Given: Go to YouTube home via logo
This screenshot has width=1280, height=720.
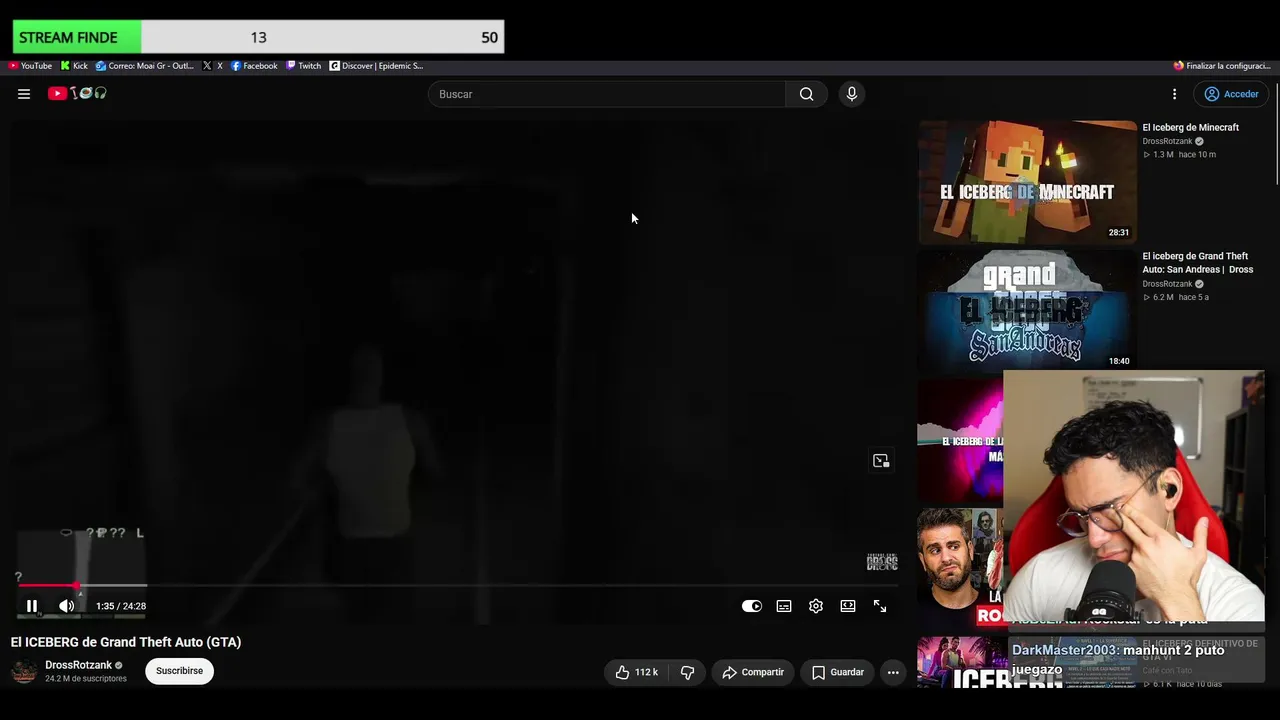Looking at the screenshot, I should coord(77,94).
